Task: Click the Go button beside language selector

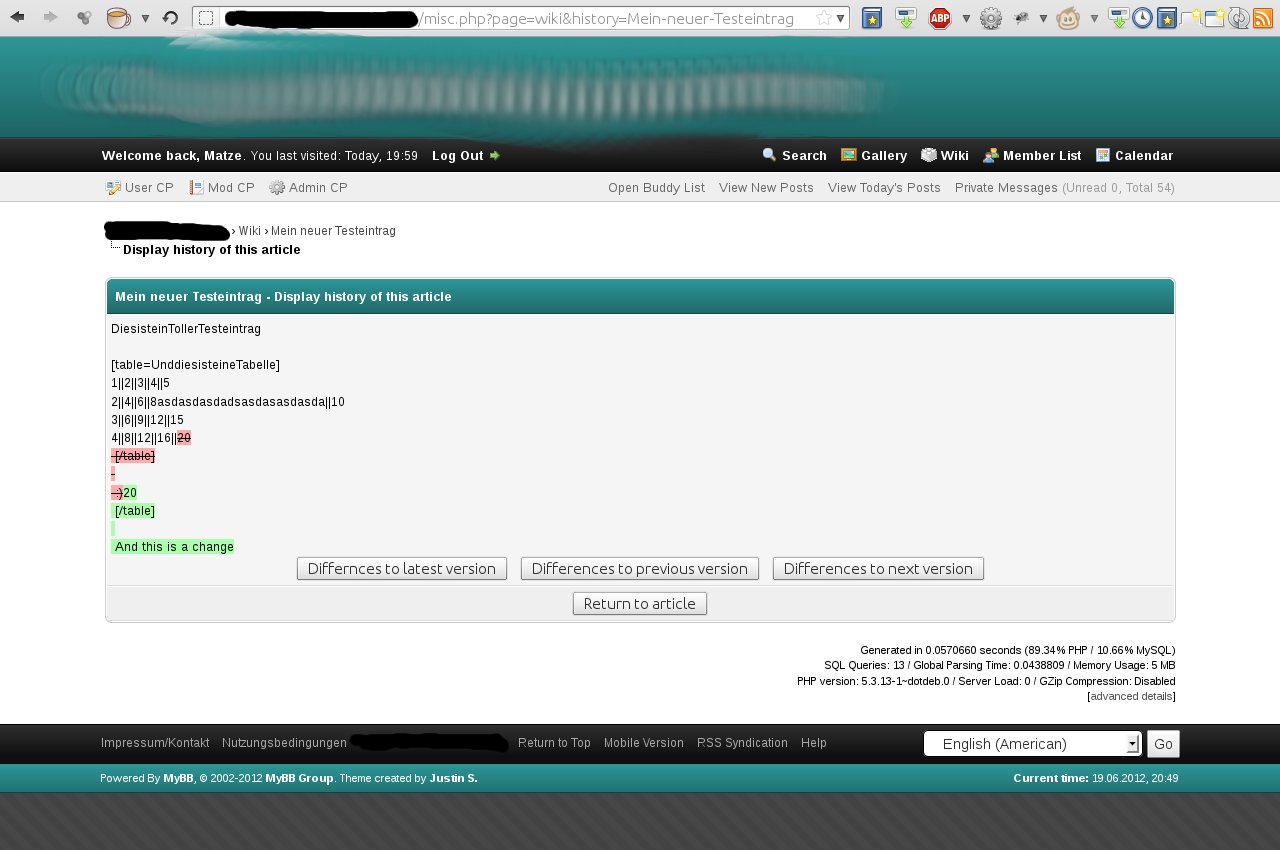Action: (x=1163, y=744)
